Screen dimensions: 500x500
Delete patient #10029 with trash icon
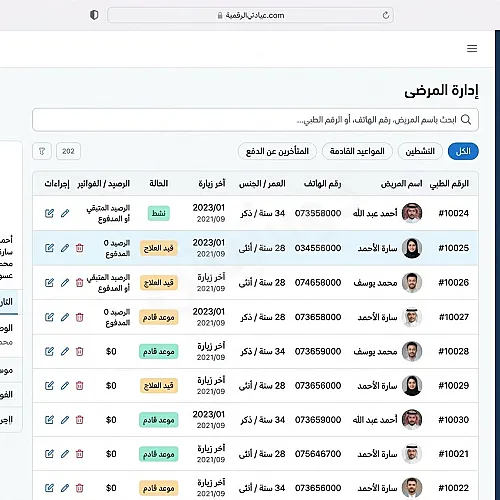[79, 386]
